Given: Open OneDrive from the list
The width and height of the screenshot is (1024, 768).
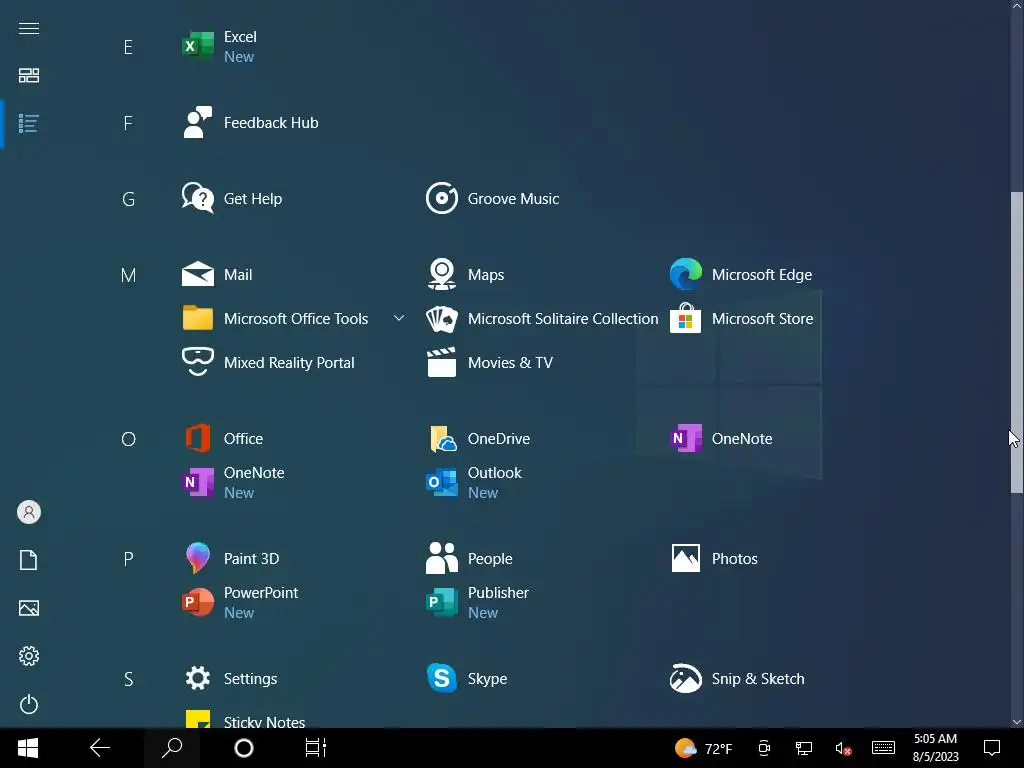Looking at the screenshot, I should (478, 439).
